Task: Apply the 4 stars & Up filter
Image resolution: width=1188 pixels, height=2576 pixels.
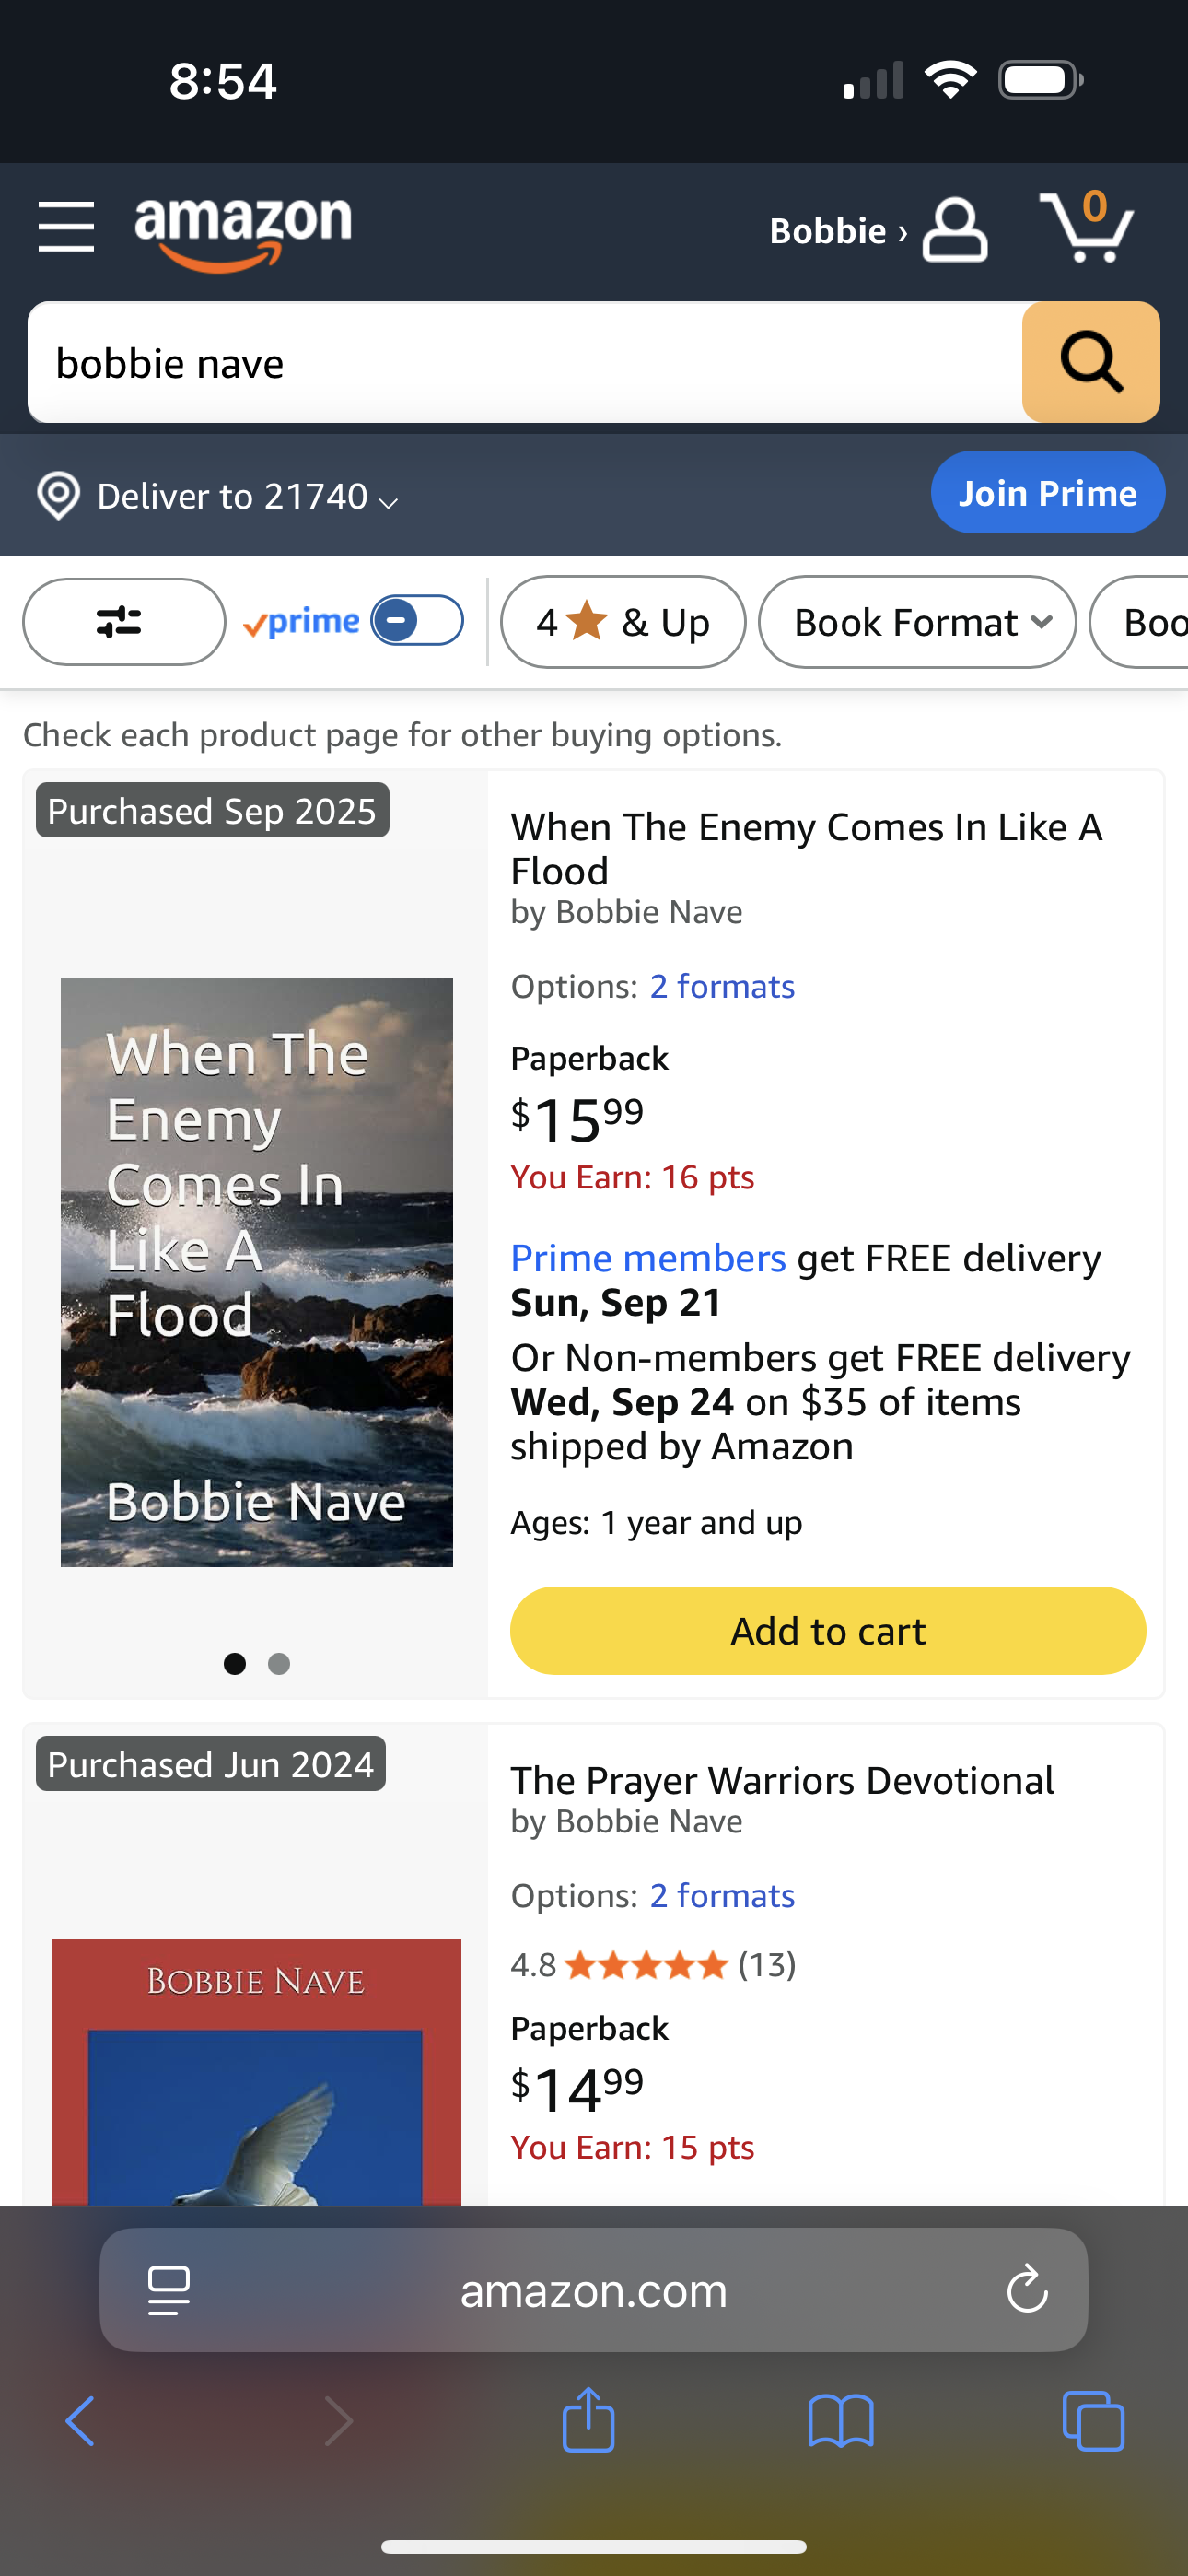Action: click(x=622, y=622)
